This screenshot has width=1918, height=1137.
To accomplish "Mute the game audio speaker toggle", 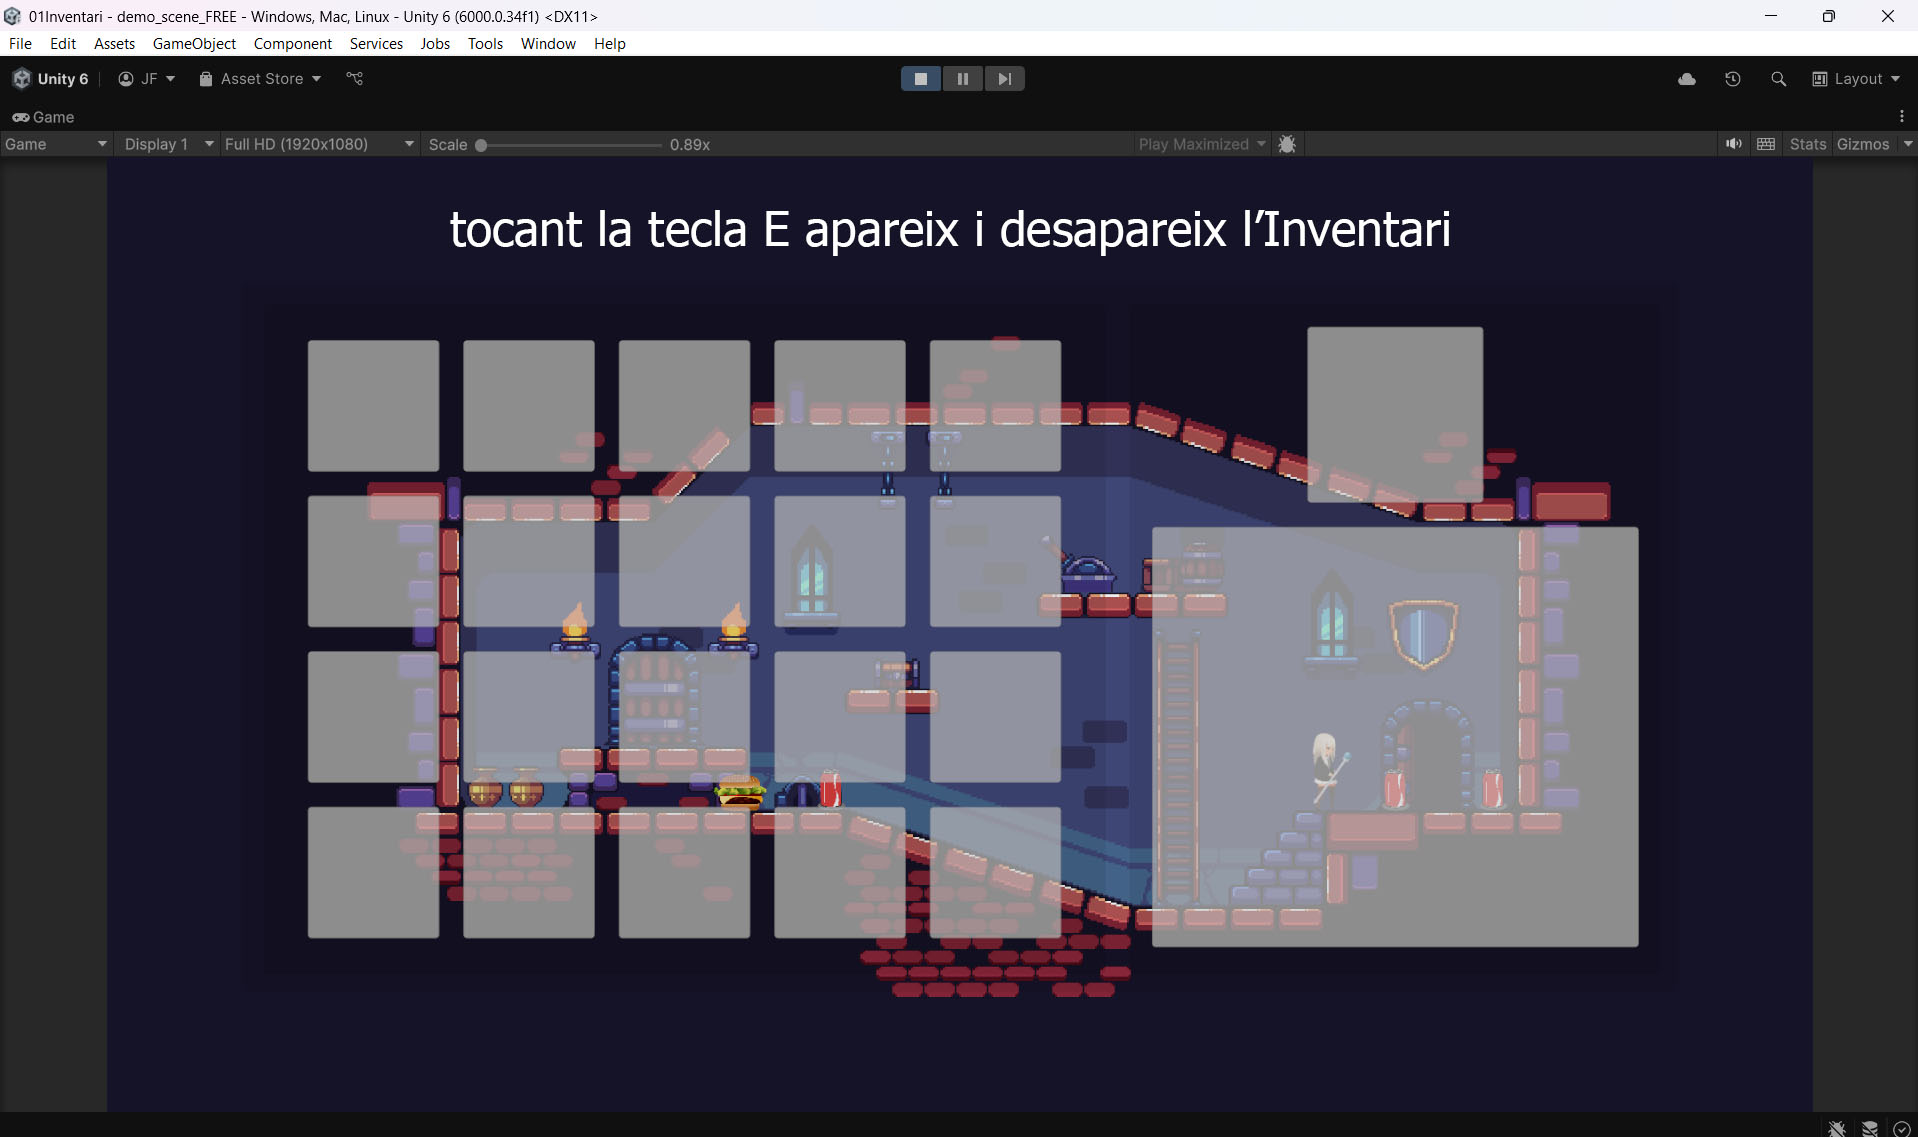I will (x=1733, y=144).
